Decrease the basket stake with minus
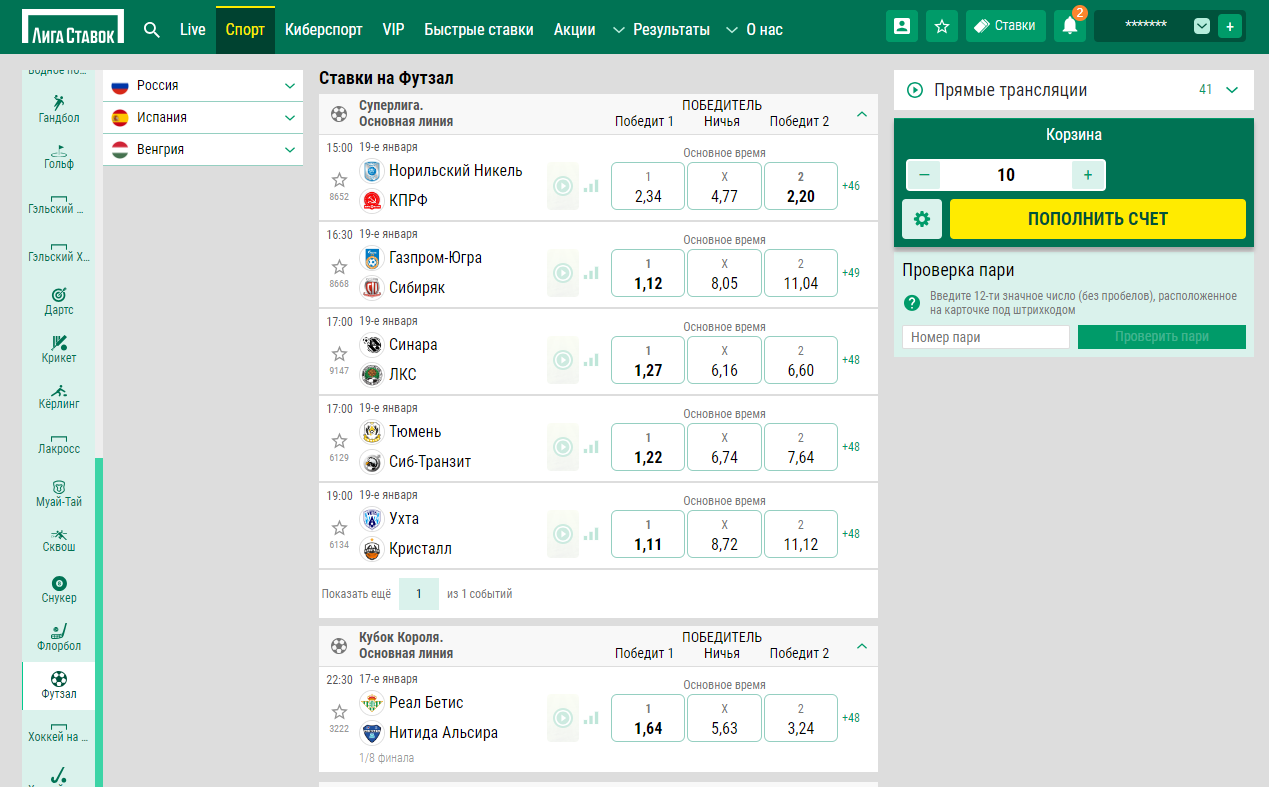 (x=924, y=175)
